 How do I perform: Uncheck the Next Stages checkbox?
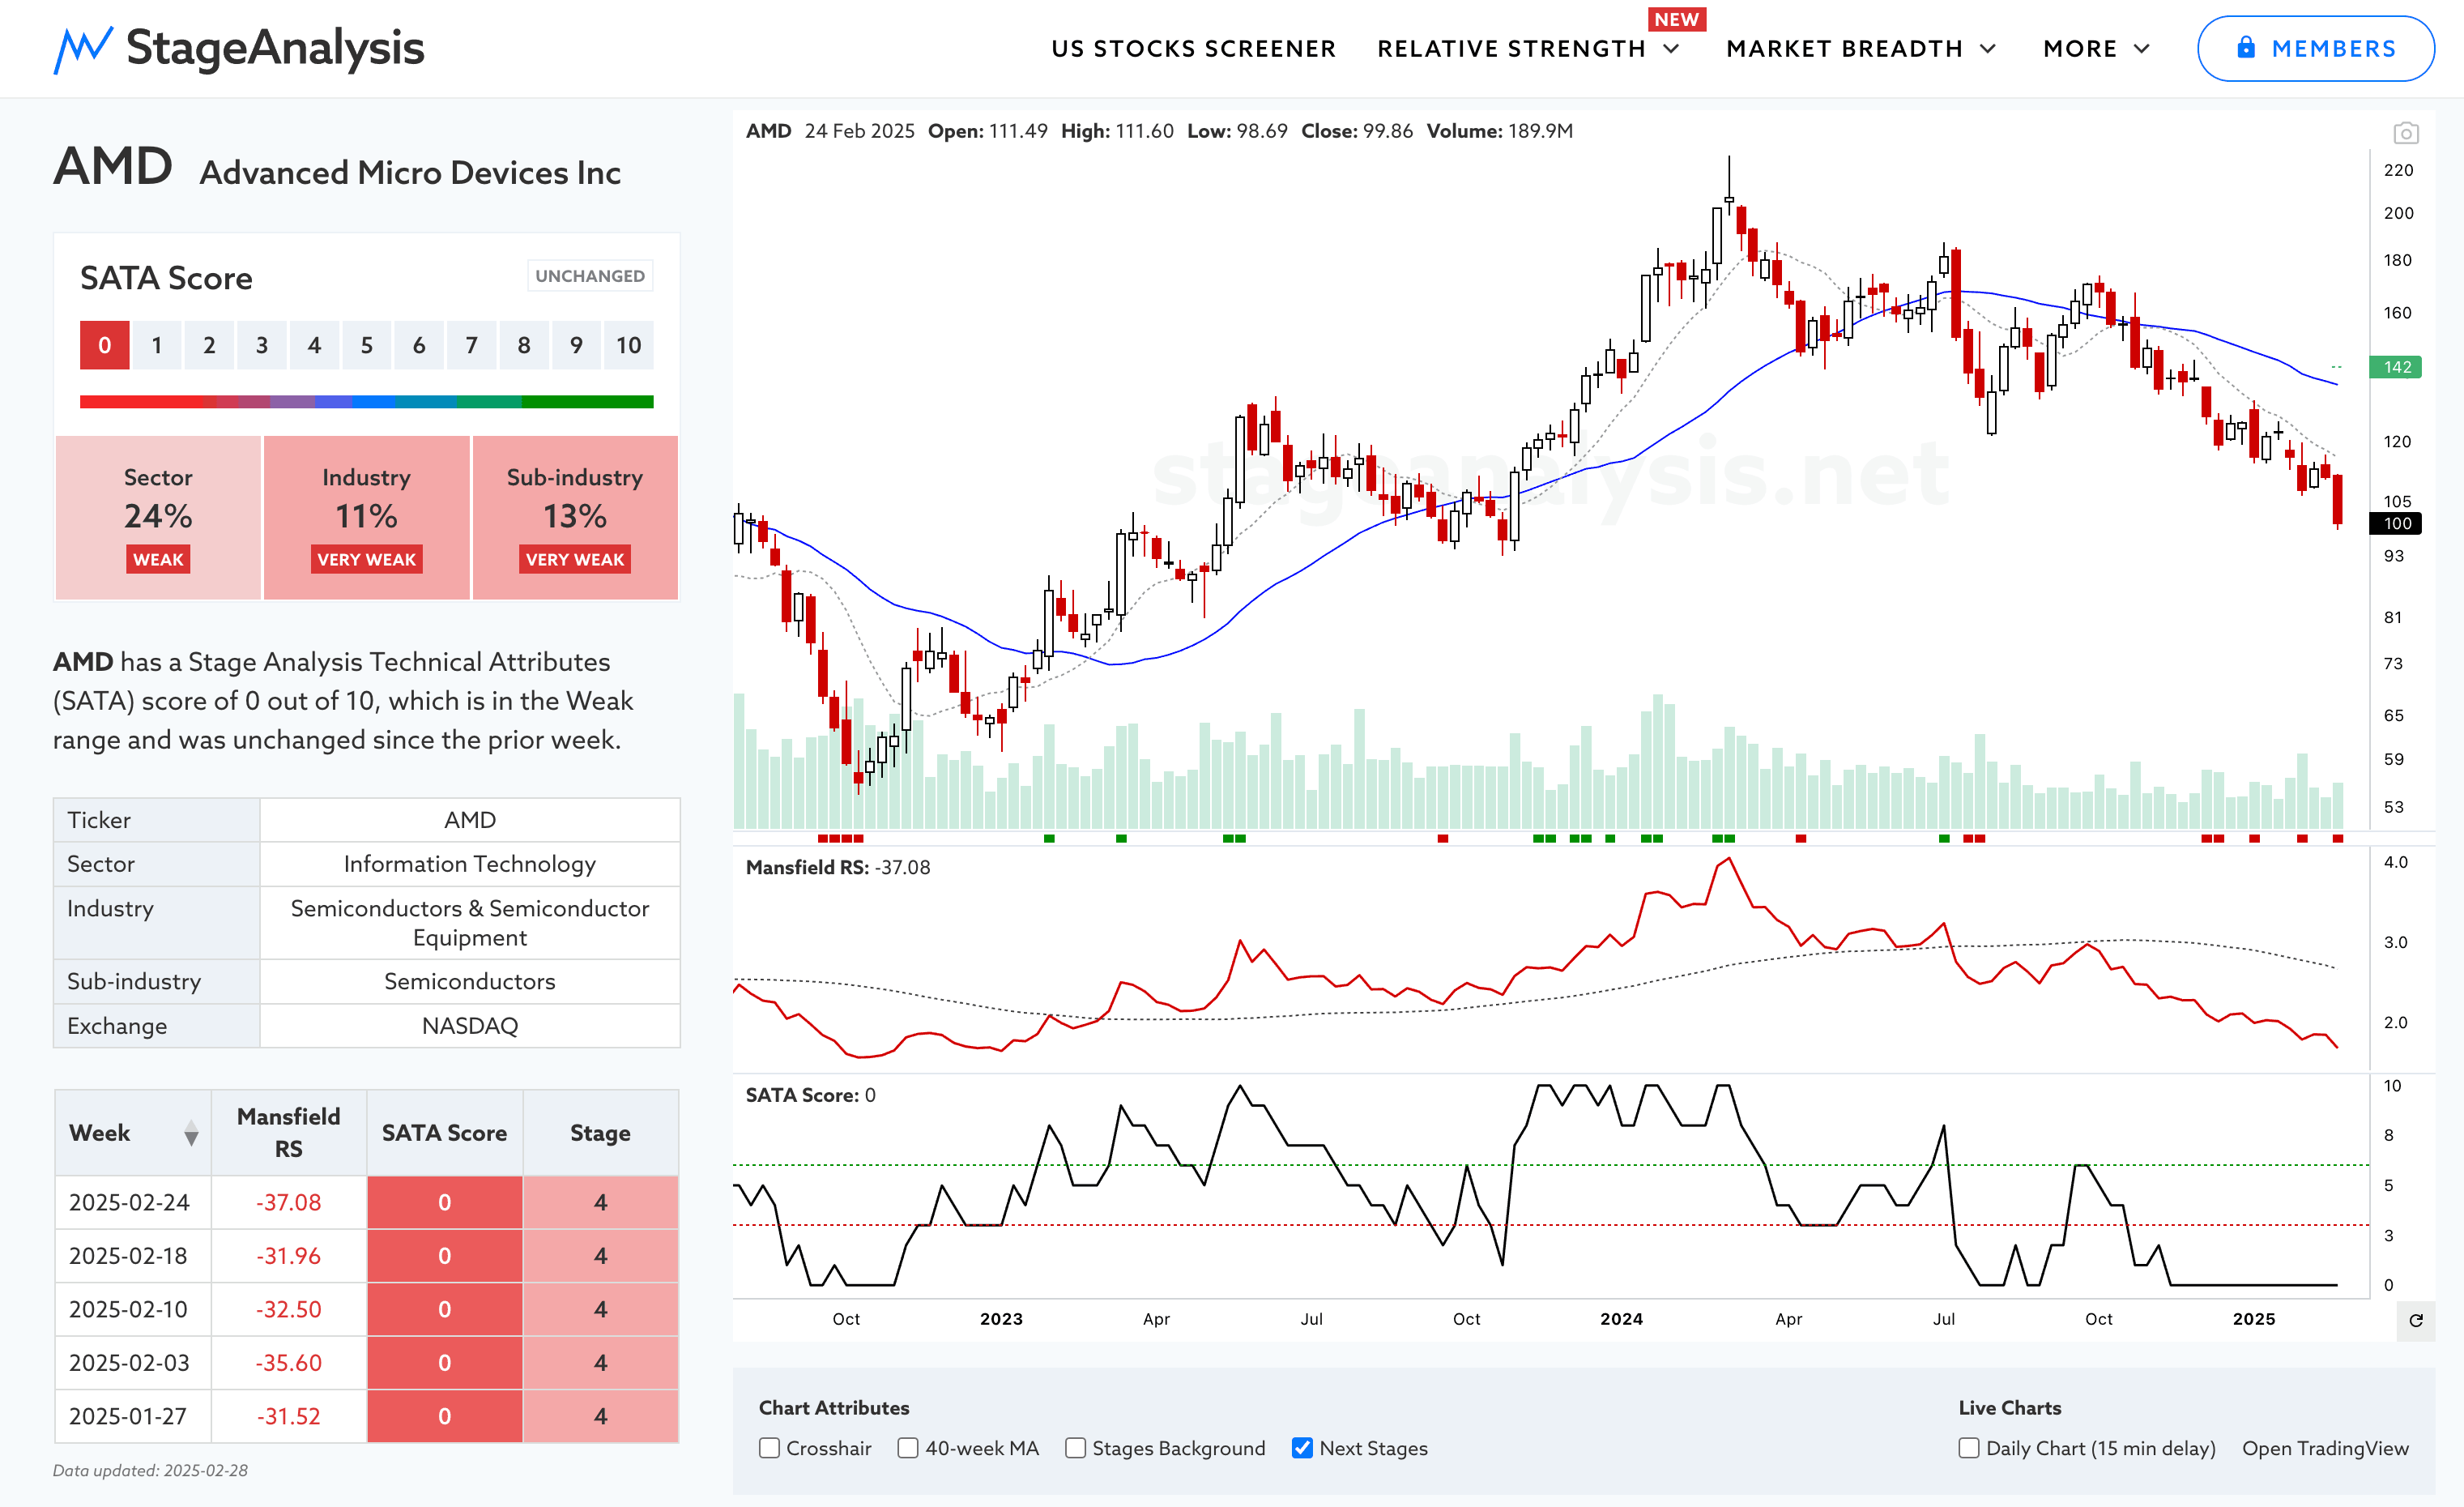(1302, 1448)
